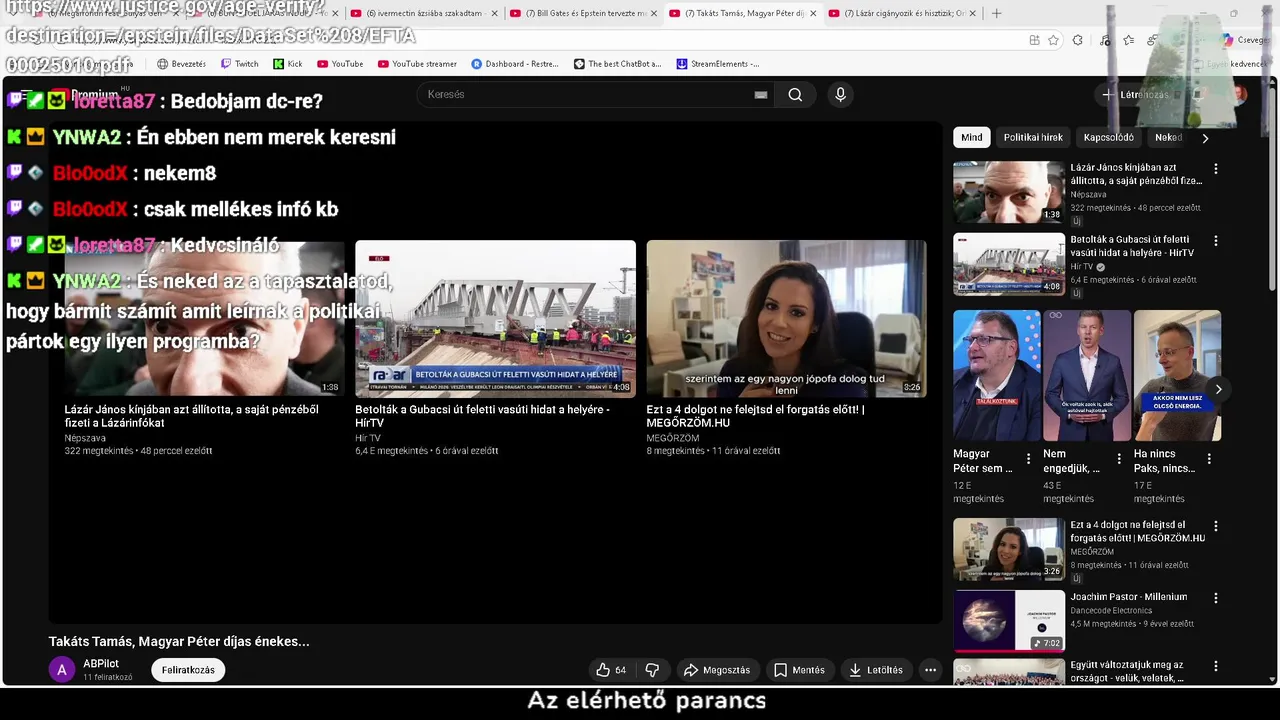Click end-screen title 'Betolták a Gubacsi út feletti'
Image resolution: width=1280 pixels, height=720 pixels.
(x=482, y=416)
